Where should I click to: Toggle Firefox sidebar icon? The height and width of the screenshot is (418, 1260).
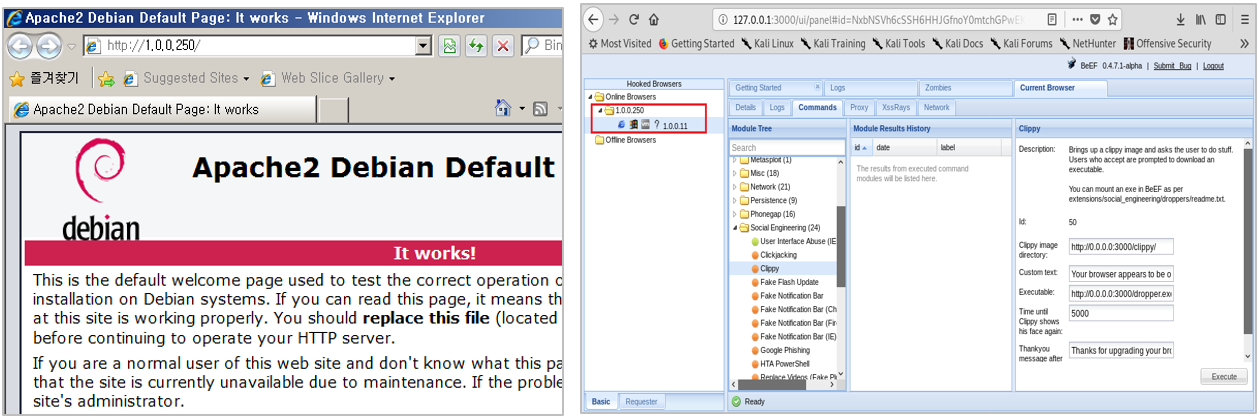point(1221,19)
